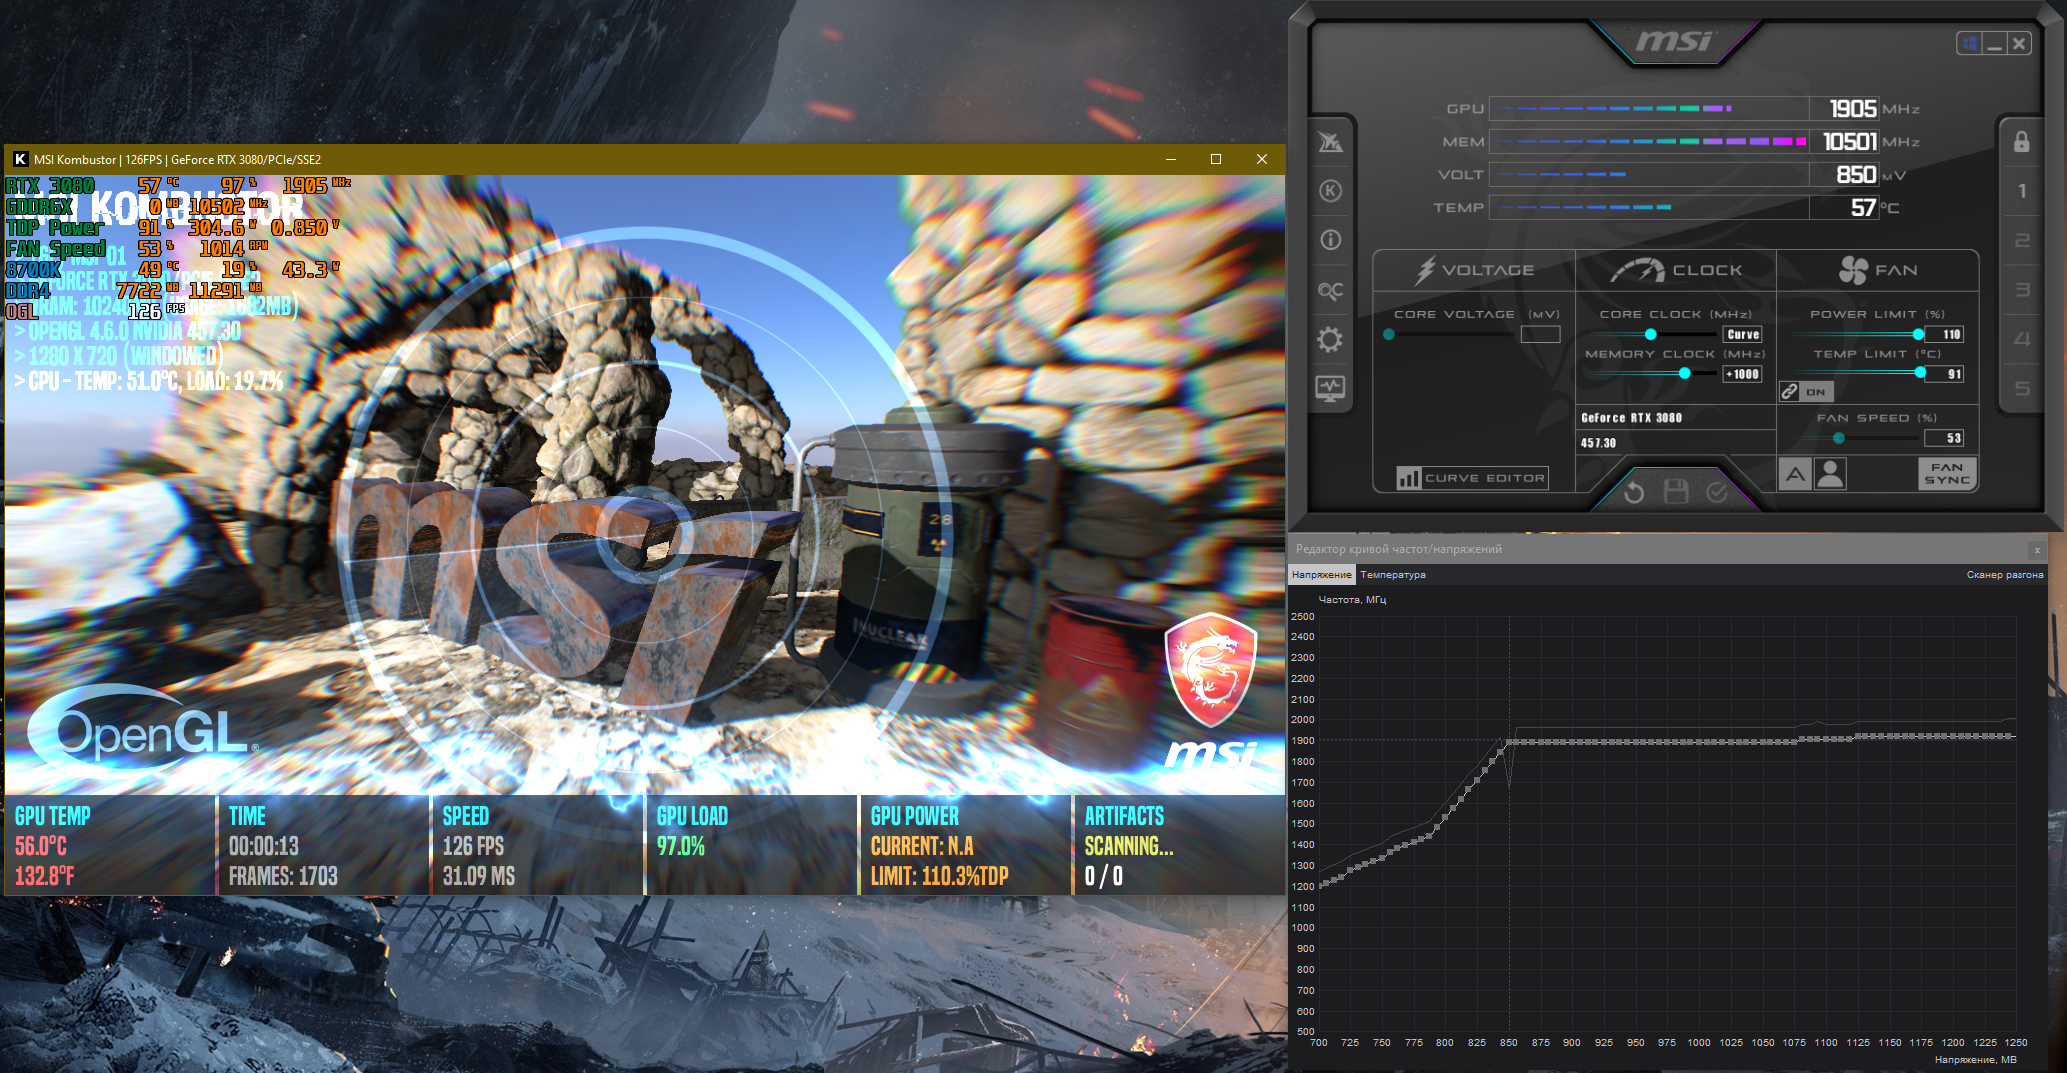
Task: Toggle user-defined fan curve icon
Action: click(1830, 474)
